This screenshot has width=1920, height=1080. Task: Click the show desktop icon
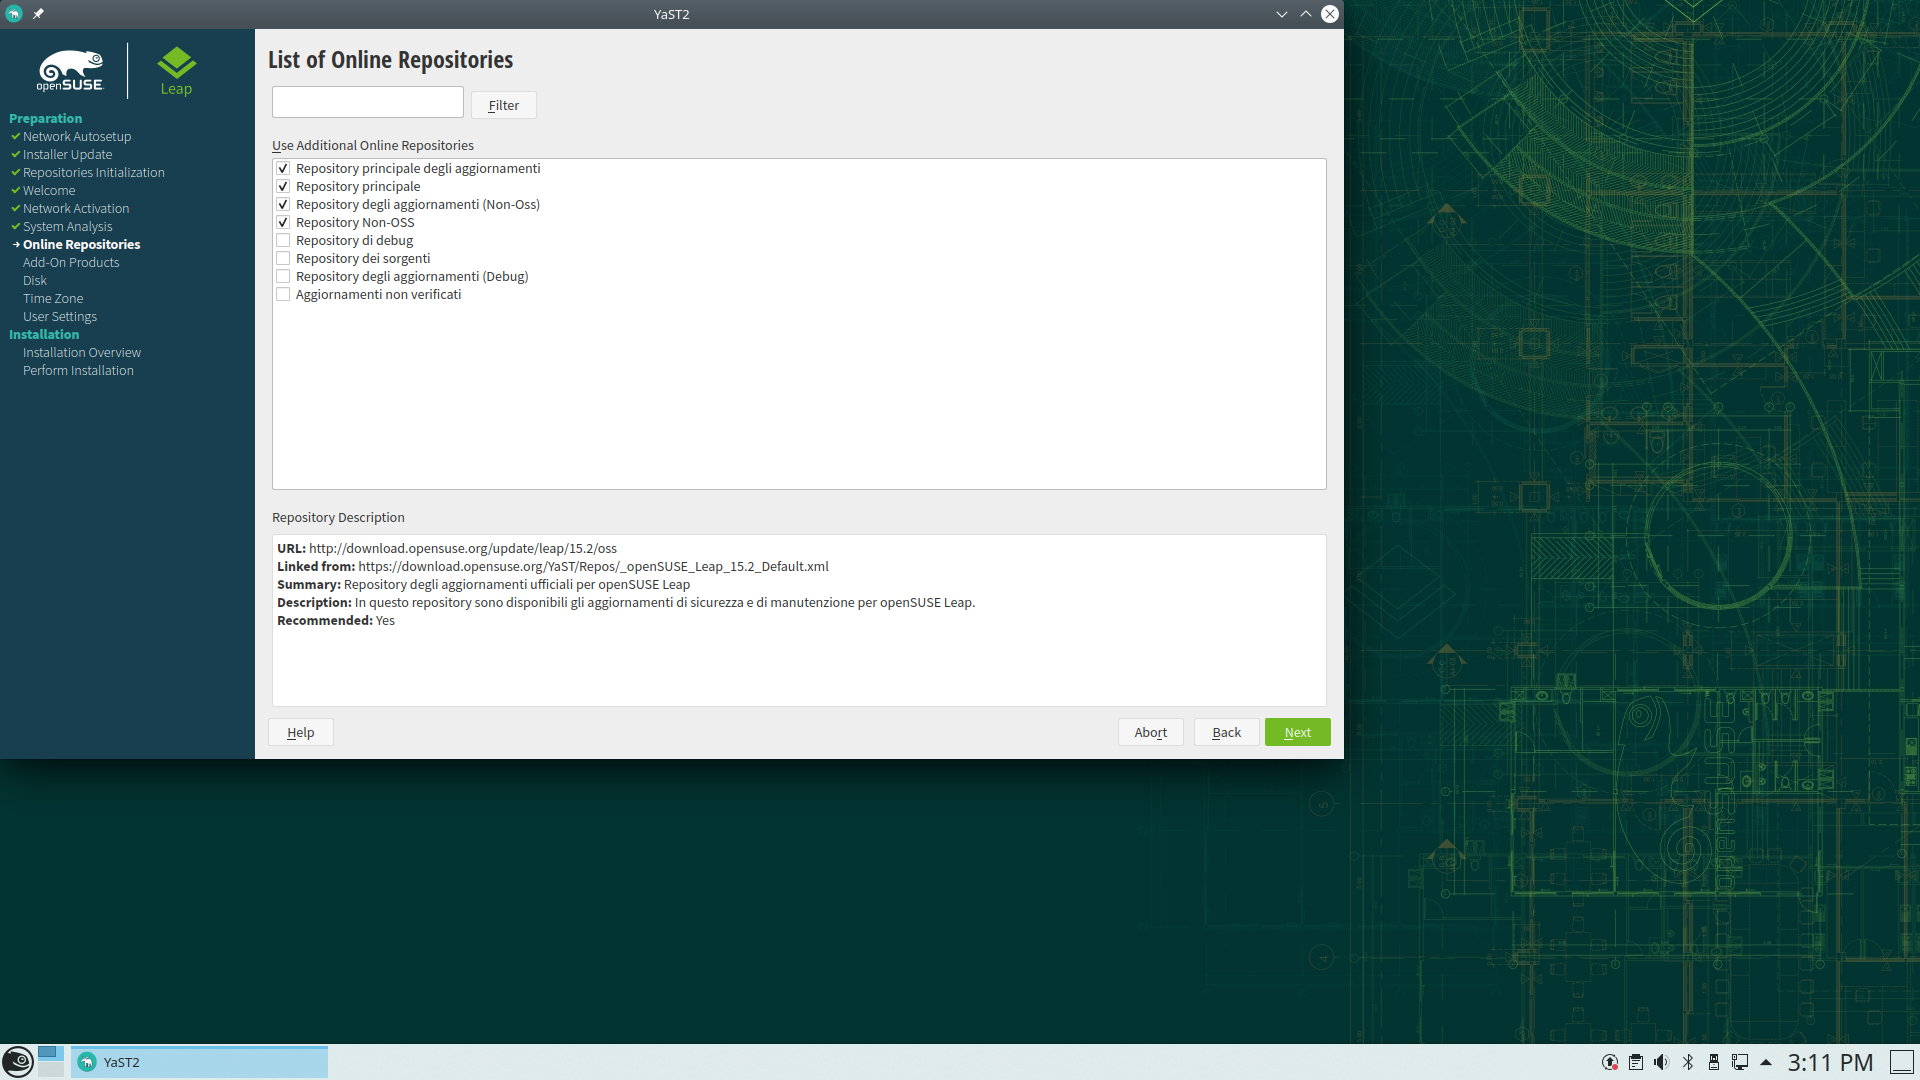1902,1062
